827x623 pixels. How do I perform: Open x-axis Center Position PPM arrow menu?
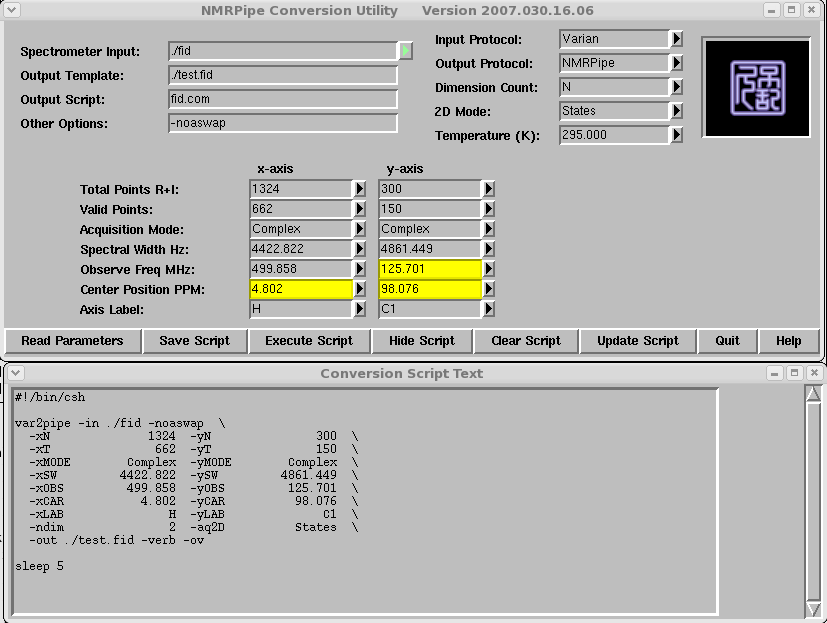point(360,289)
